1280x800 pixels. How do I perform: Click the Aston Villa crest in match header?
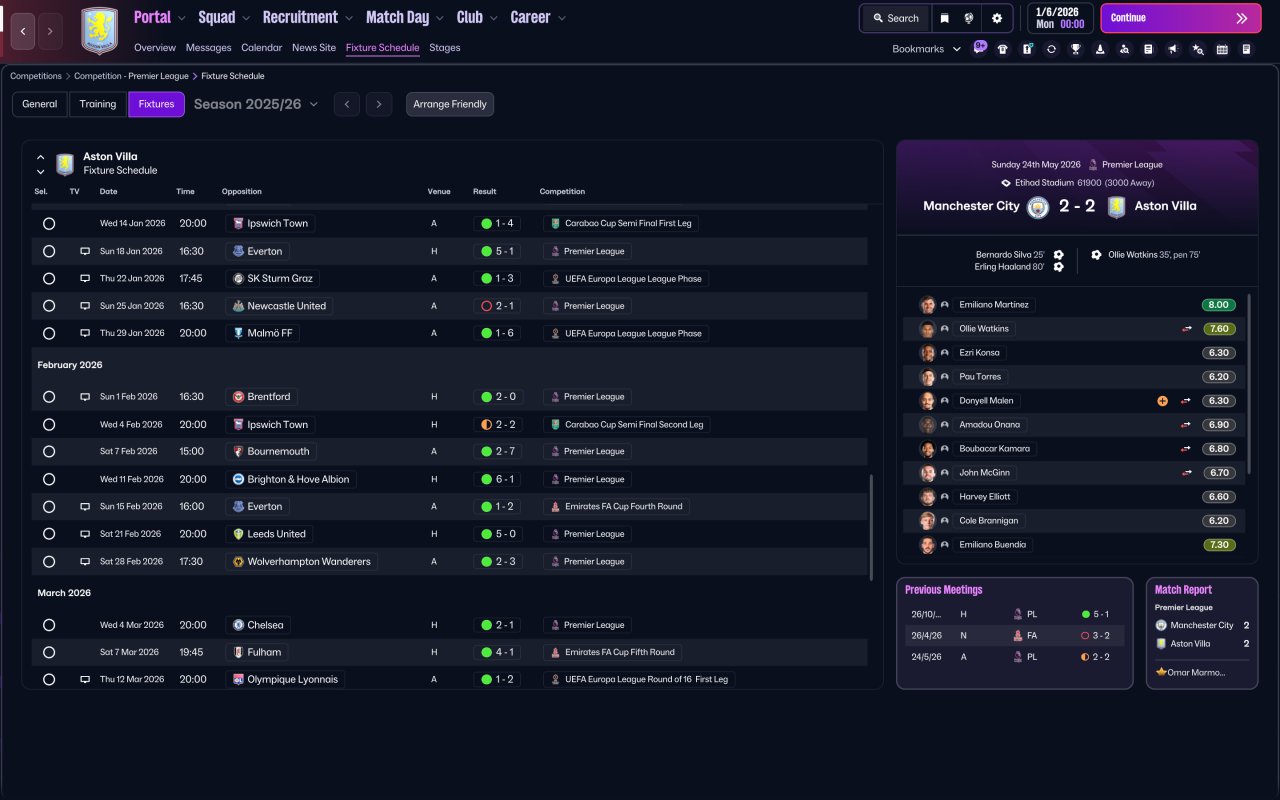[1117, 207]
